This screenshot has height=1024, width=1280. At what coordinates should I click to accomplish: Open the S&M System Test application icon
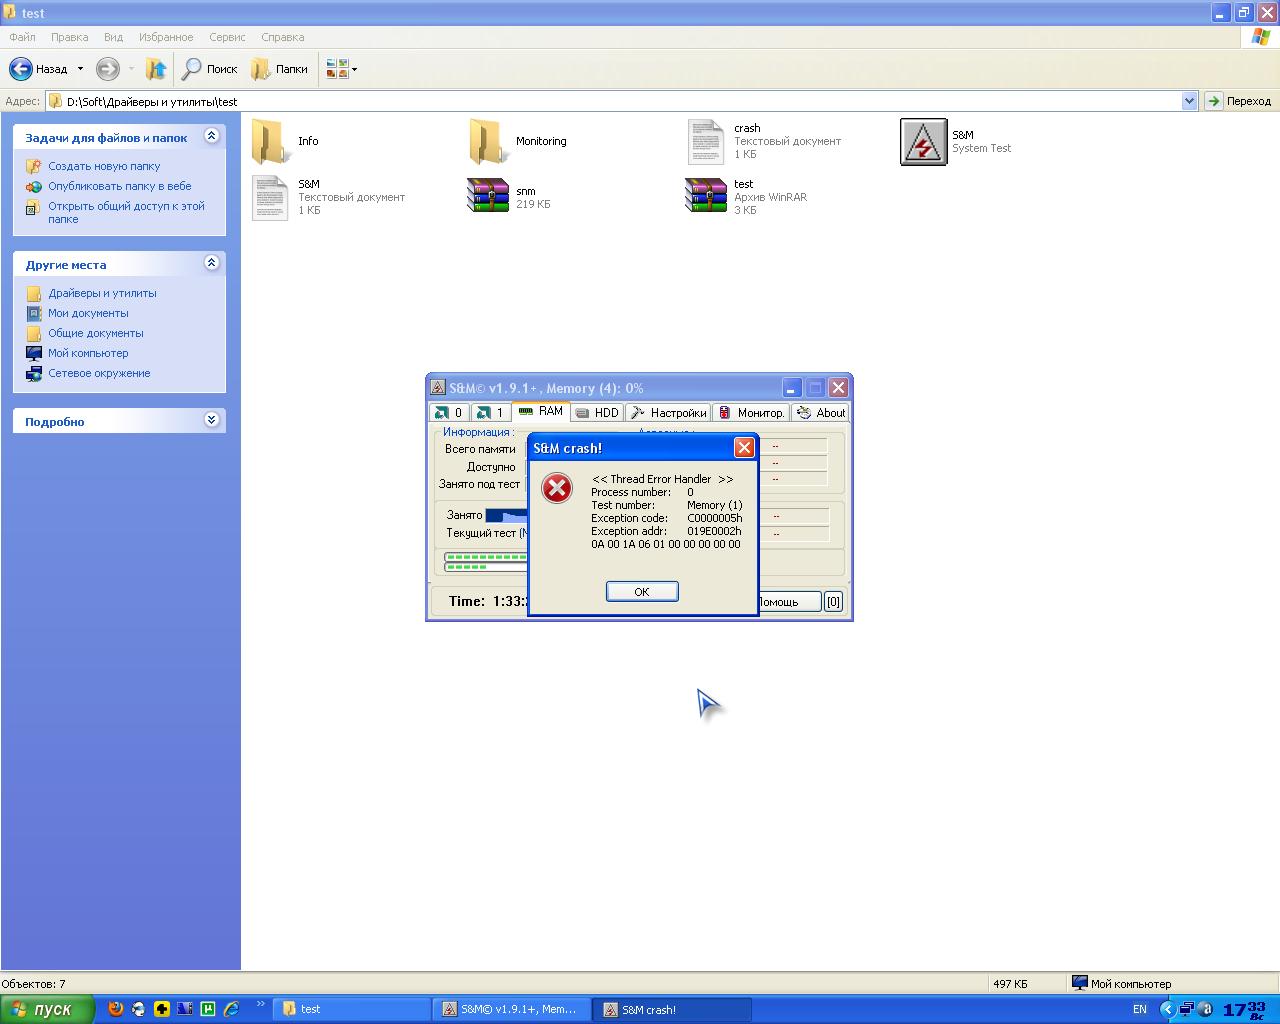point(923,142)
